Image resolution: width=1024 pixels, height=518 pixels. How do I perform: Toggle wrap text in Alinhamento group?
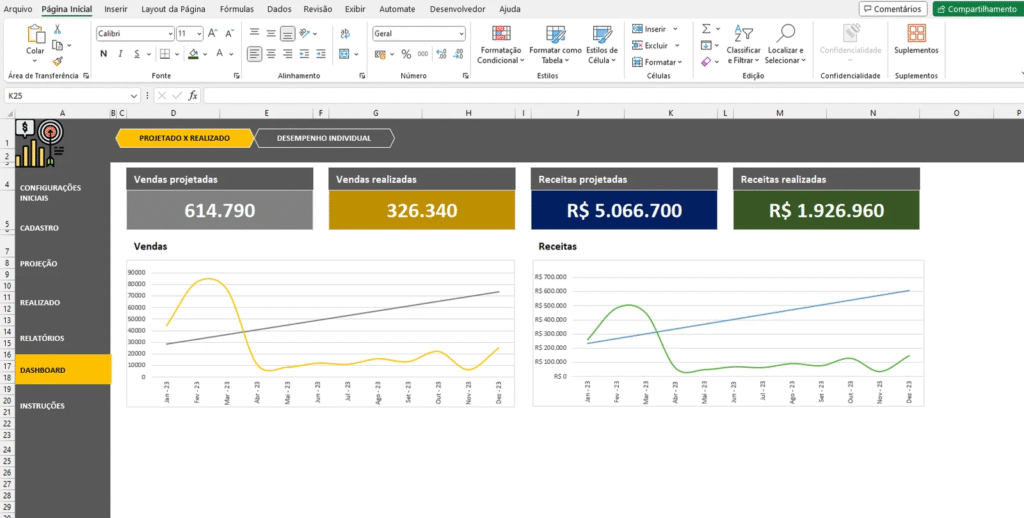pyautogui.click(x=343, y=33)
